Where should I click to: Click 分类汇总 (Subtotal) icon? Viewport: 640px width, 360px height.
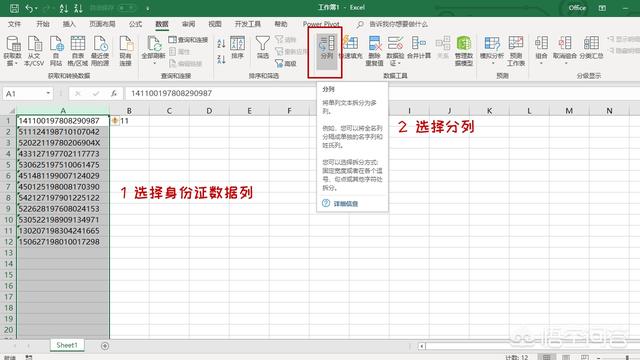pyautogui.click(x=591, y=47)
